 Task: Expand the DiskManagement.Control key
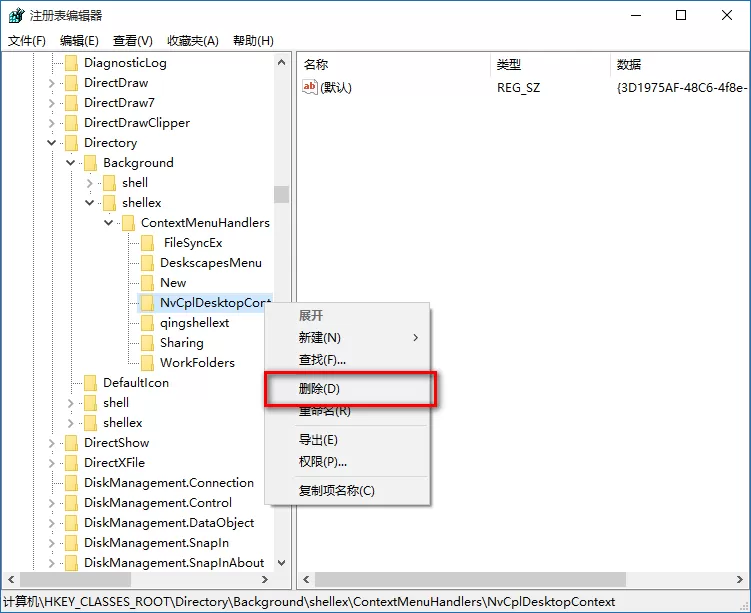coord(52,503)
